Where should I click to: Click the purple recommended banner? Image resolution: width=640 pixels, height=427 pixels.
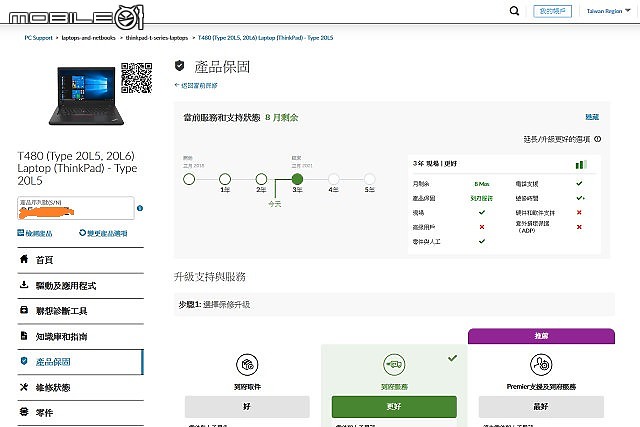tap(541, 336)
